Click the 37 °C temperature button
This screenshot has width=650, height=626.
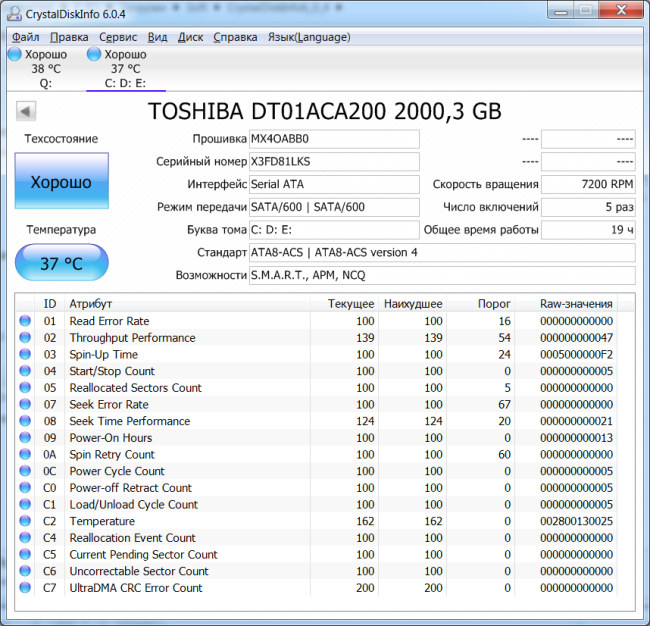61,264
